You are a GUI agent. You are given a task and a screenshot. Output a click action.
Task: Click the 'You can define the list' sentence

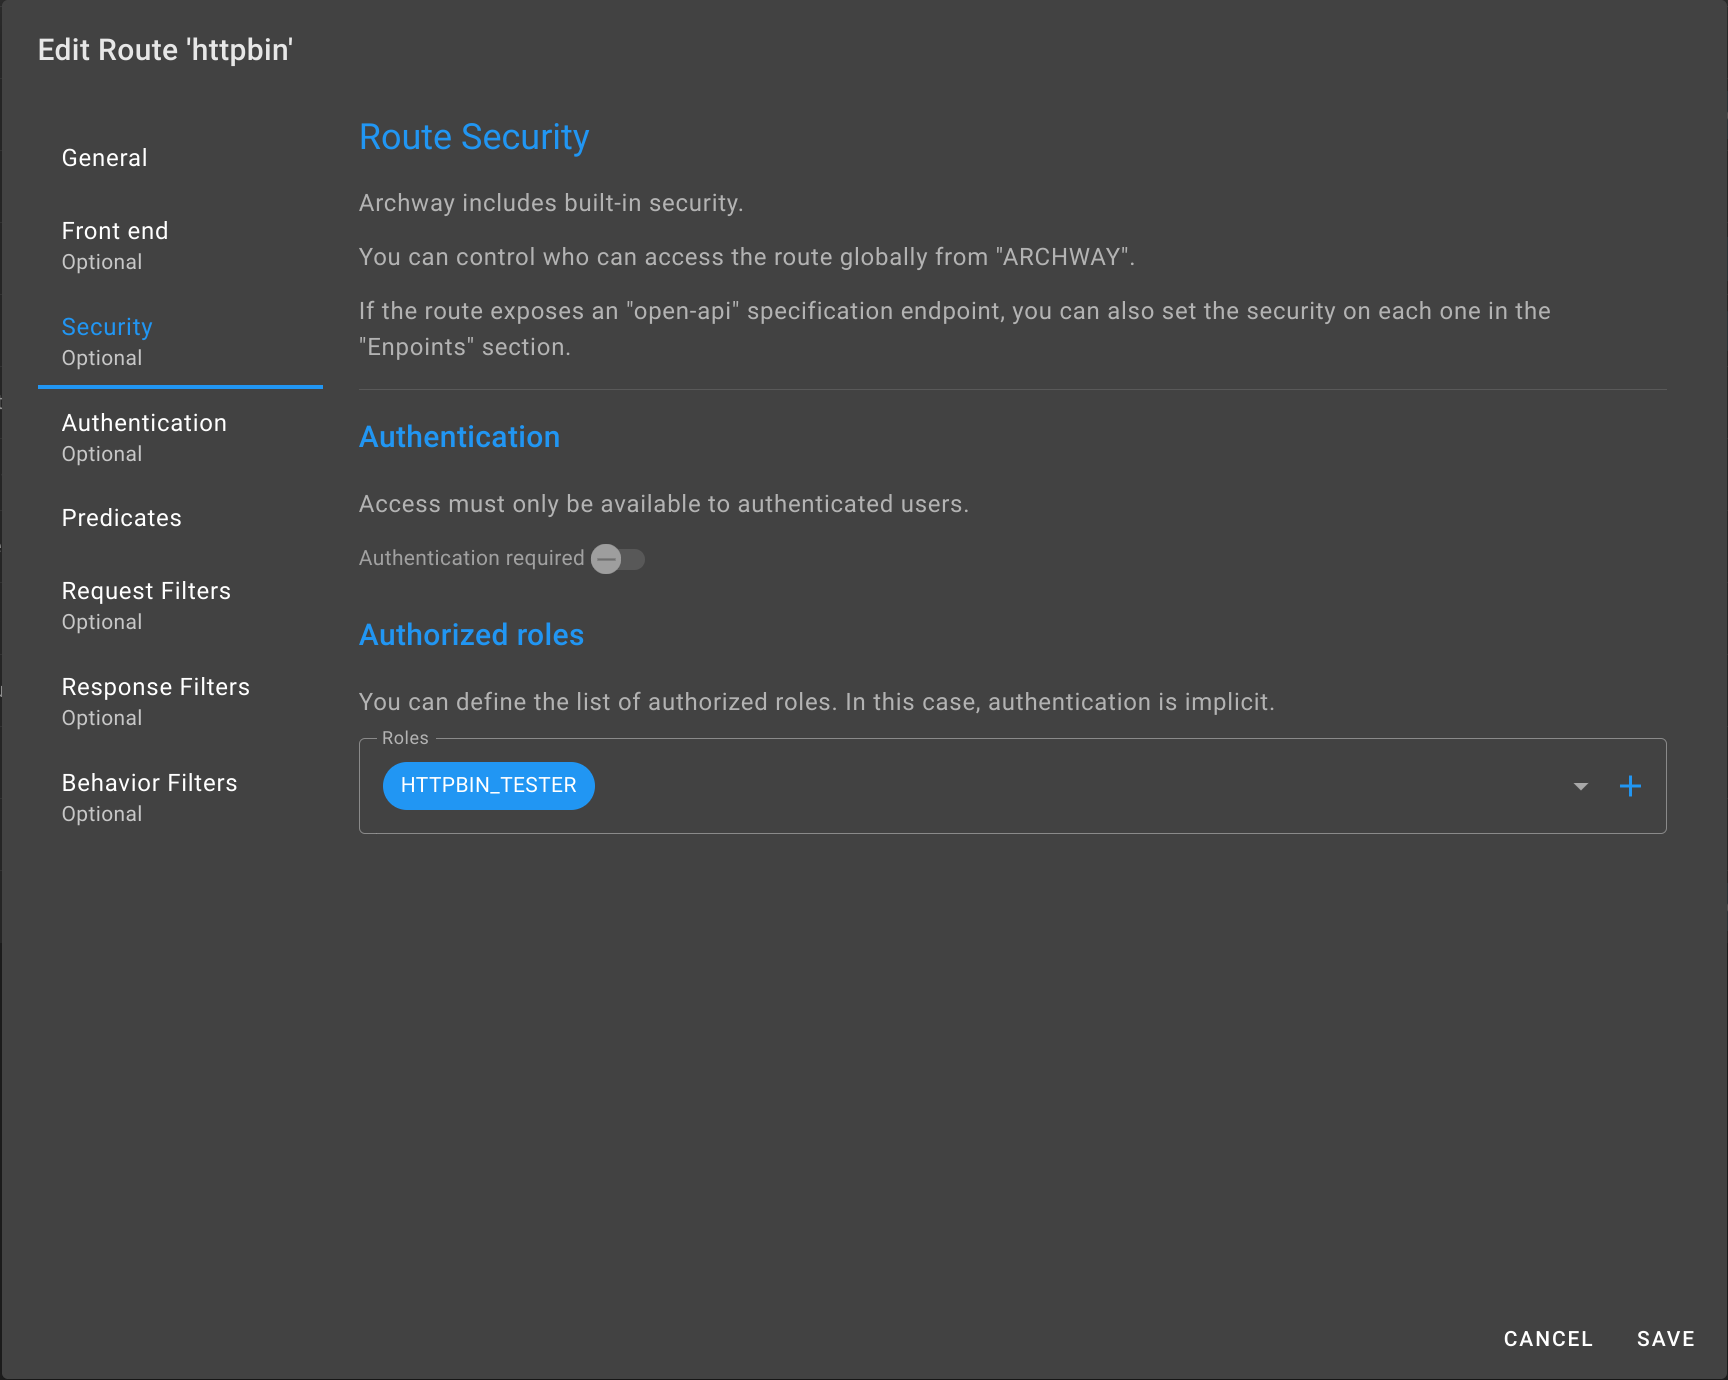pos(817,702)
